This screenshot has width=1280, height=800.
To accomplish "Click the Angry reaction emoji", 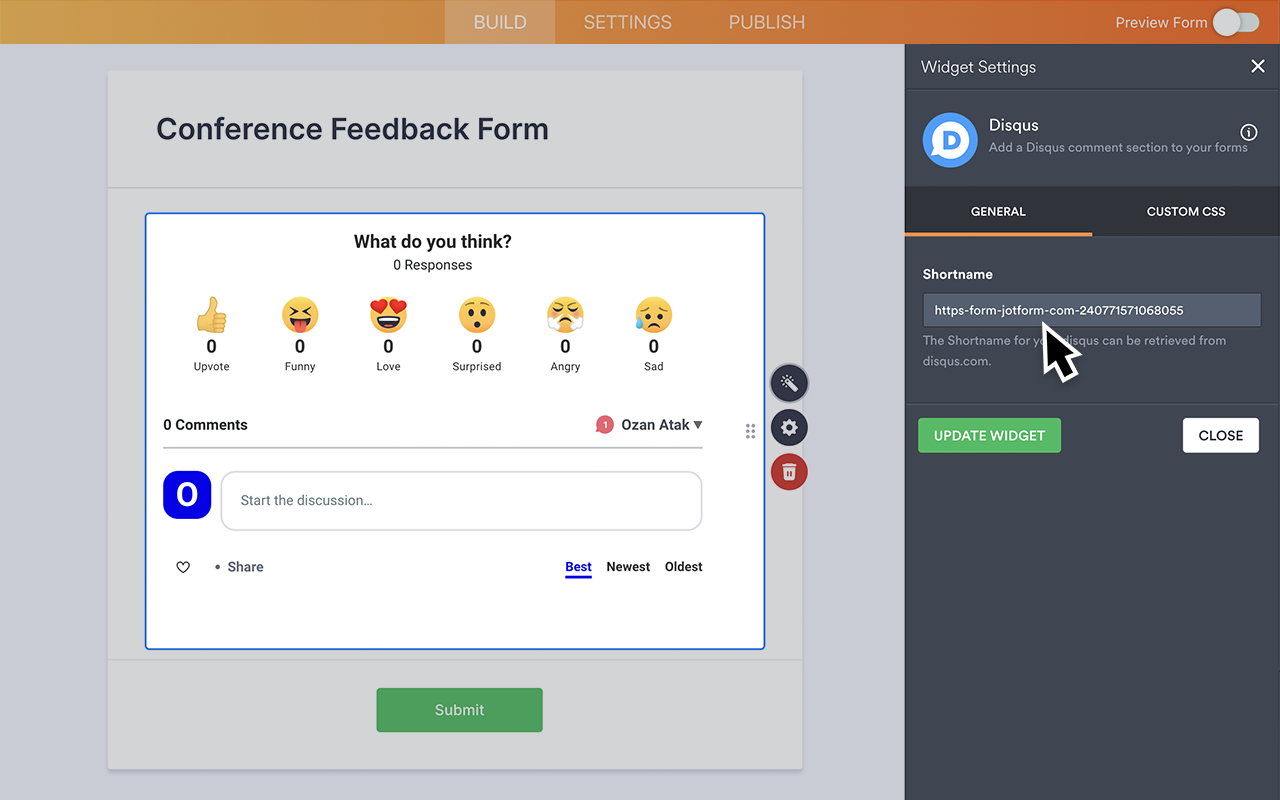I will click(x=565, y=314).
